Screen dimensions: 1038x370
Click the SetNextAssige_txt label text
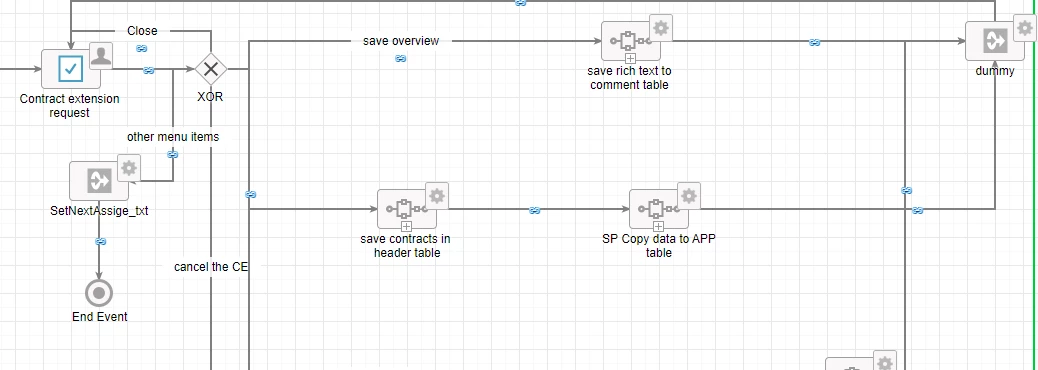point(99,210)
